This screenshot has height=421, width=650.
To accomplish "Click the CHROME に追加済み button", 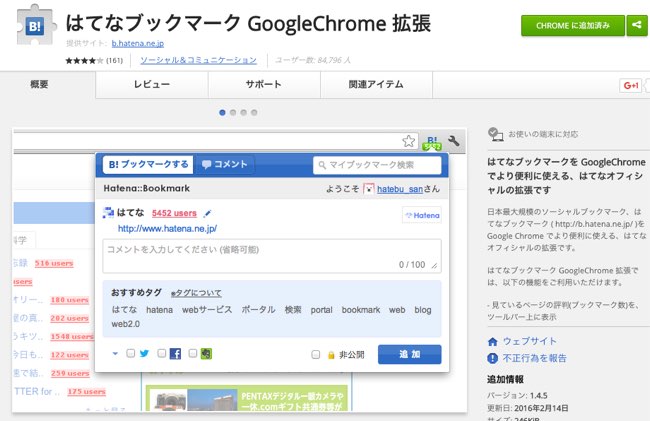I will pos(573,25).
